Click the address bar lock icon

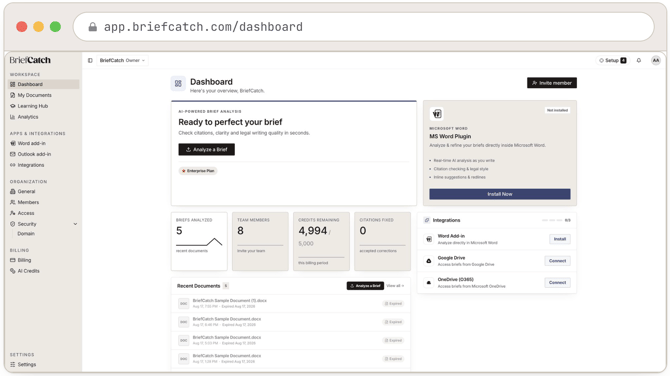click(x=92, y=27)
